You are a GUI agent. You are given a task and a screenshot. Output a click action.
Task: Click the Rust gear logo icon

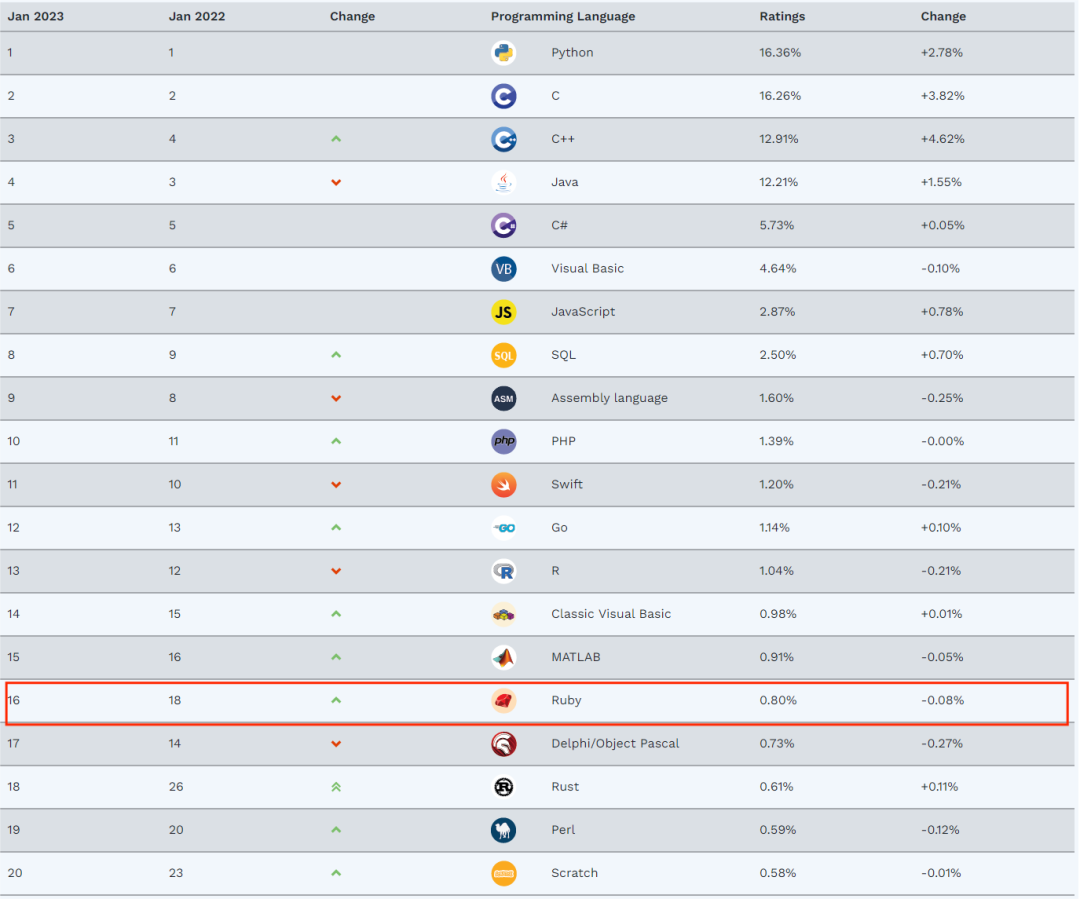[x=504, y=787]
